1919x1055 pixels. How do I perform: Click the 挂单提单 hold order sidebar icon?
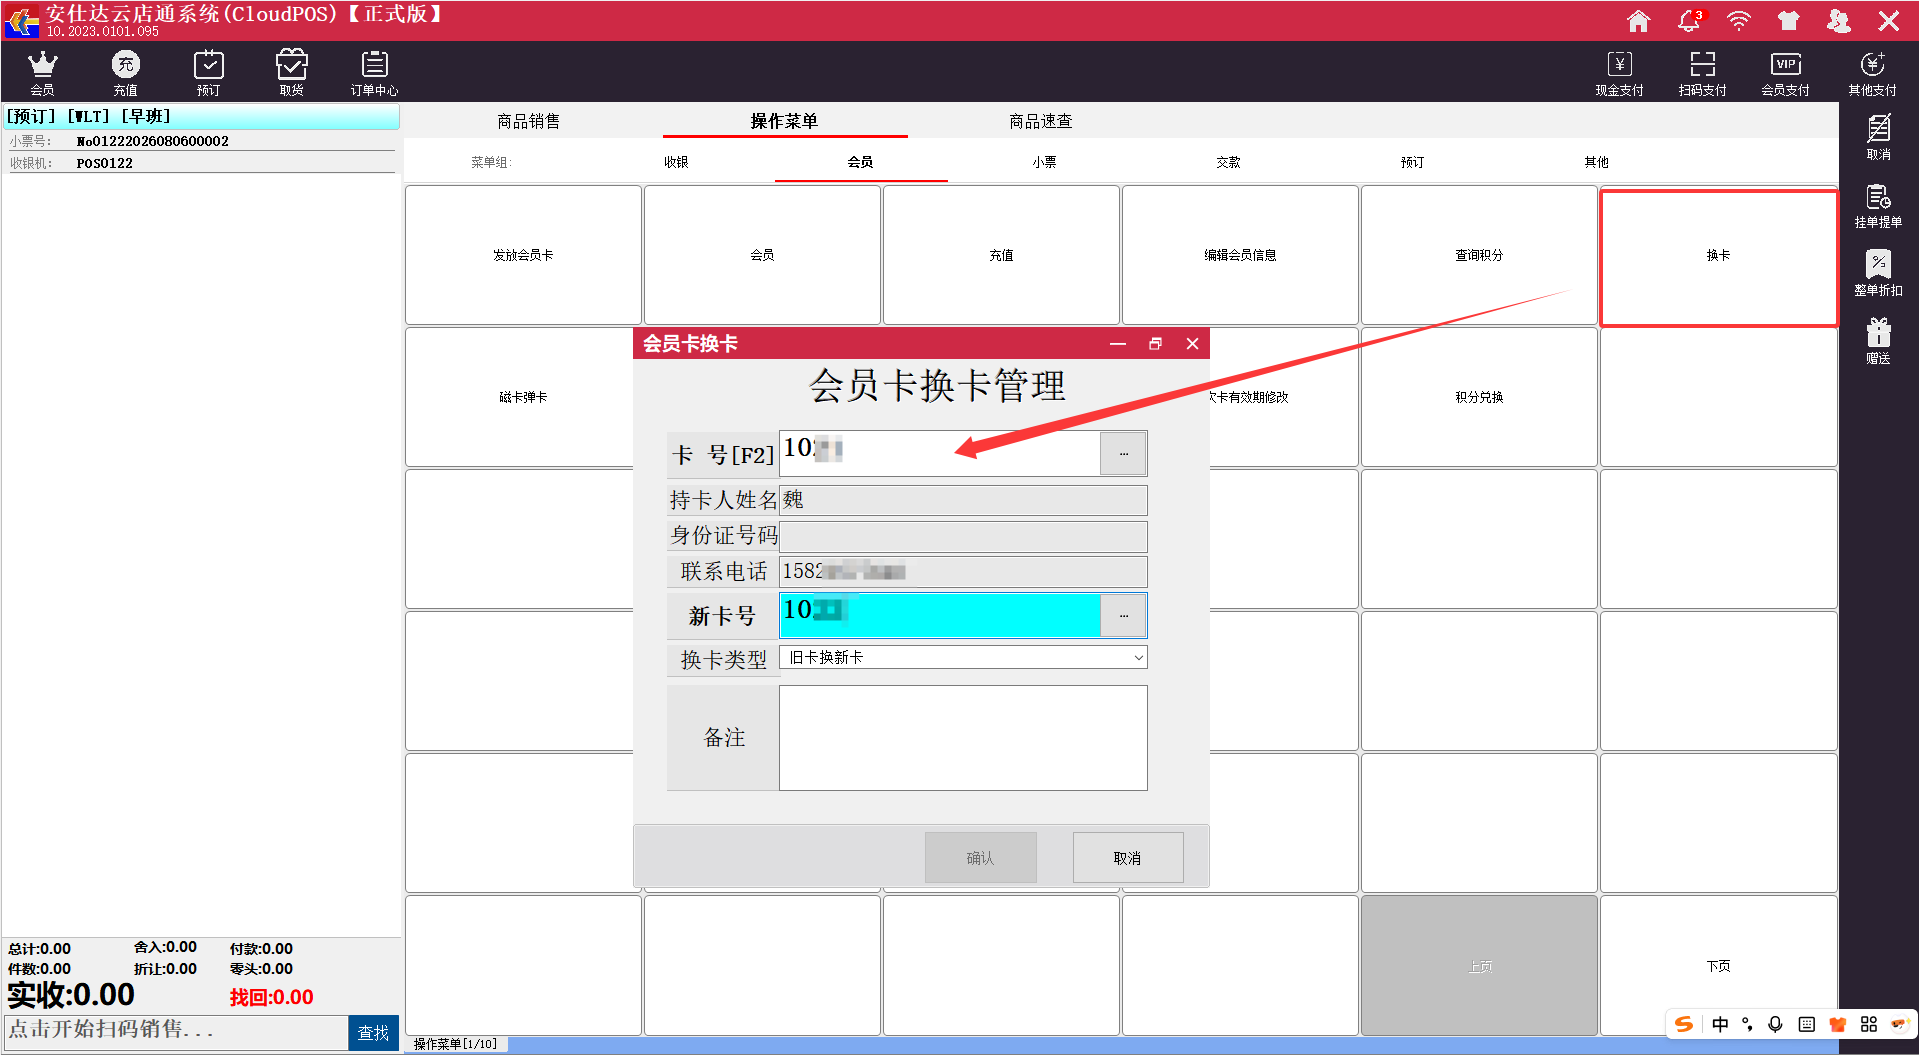point(1878,205)
